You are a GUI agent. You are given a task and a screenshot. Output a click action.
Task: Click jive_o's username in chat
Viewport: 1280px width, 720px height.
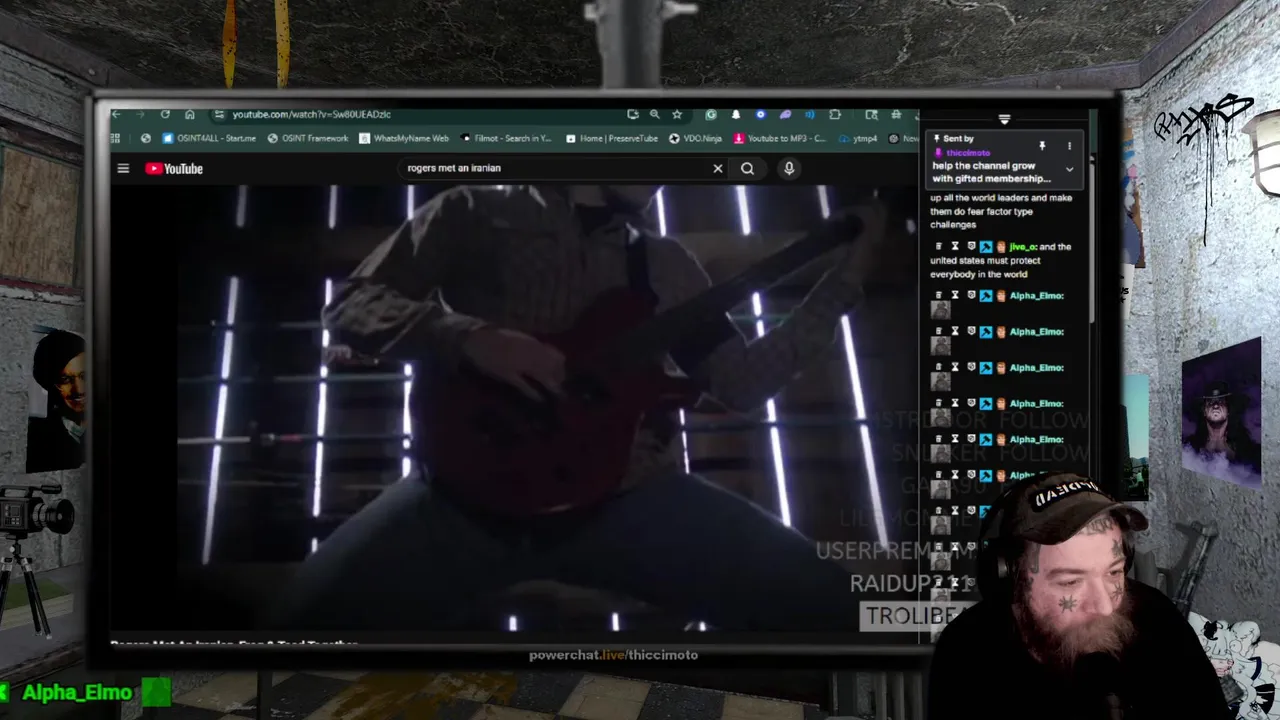[x=1022, y=246]
